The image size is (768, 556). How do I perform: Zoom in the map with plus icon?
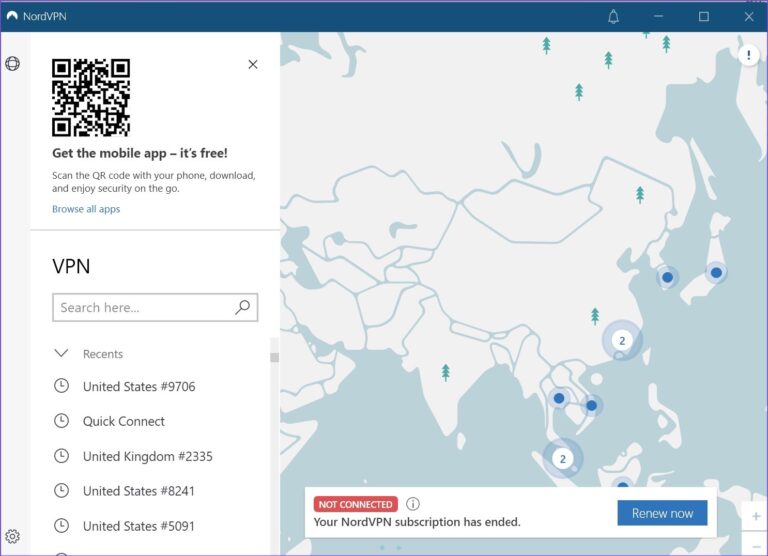click(x=756, y=517)
